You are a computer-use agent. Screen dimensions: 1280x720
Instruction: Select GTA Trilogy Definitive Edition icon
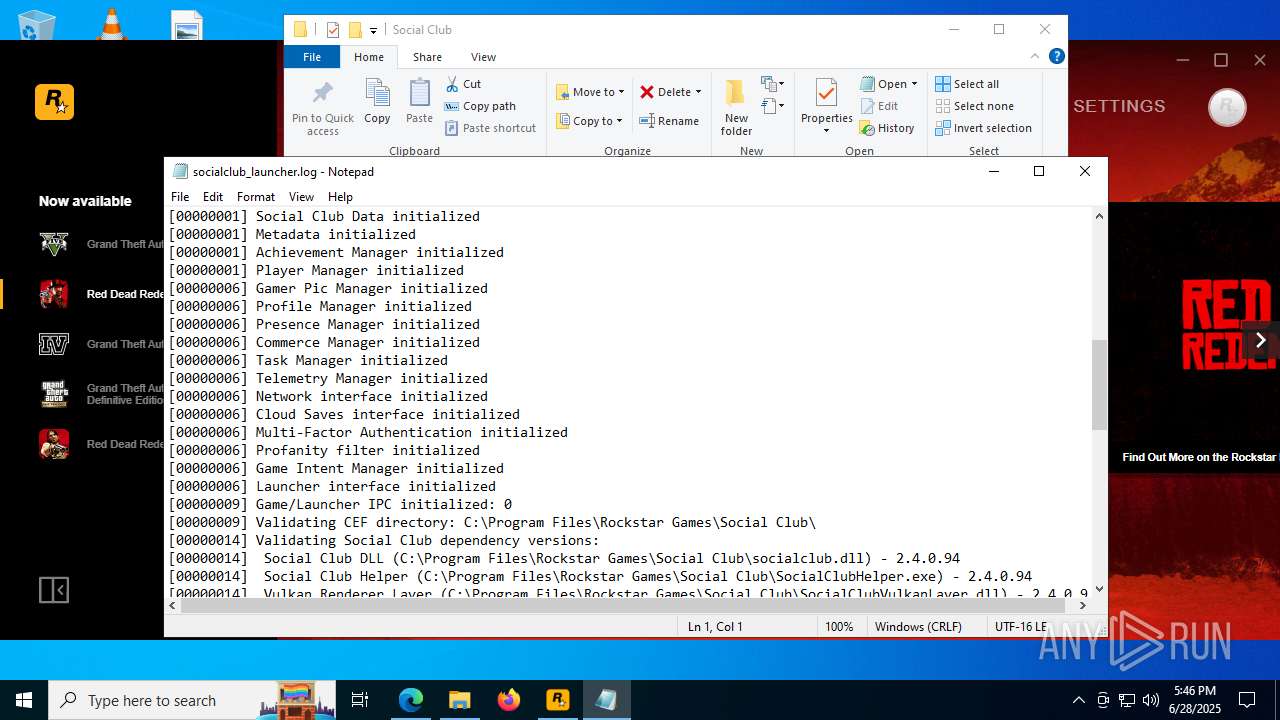(x=54, y=394)
